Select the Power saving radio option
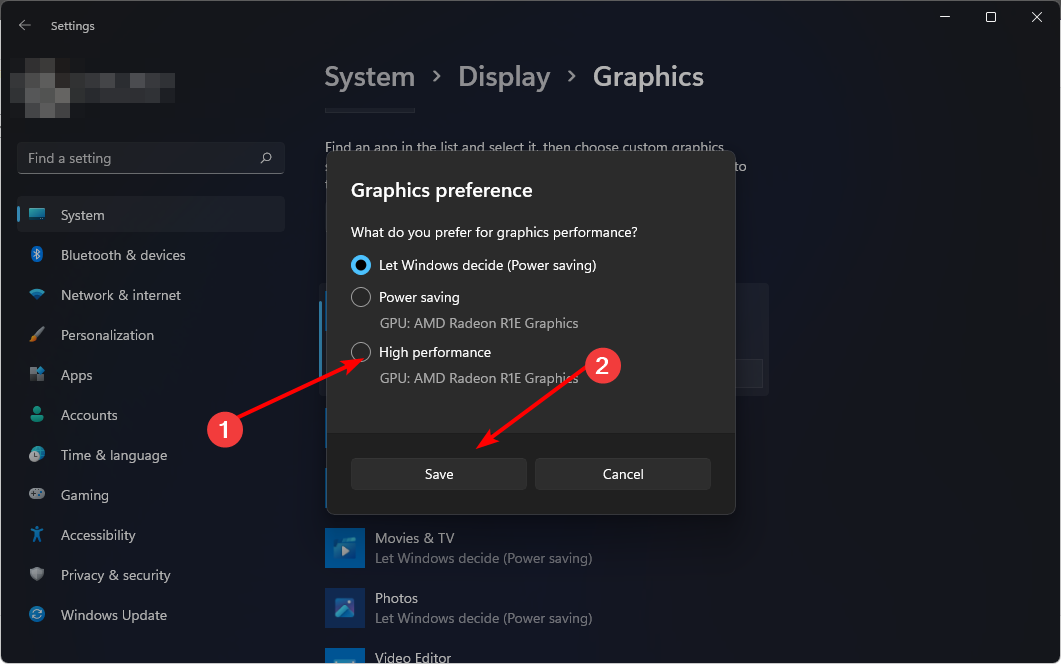 click(x=361, y=297)
